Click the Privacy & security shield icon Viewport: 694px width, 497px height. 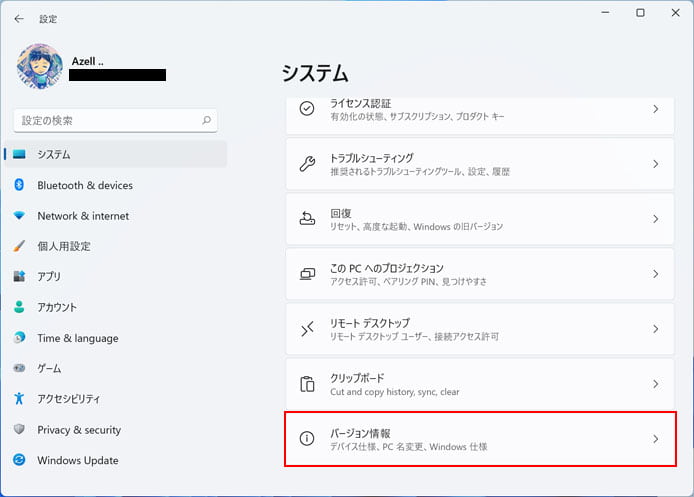point(19,429)
